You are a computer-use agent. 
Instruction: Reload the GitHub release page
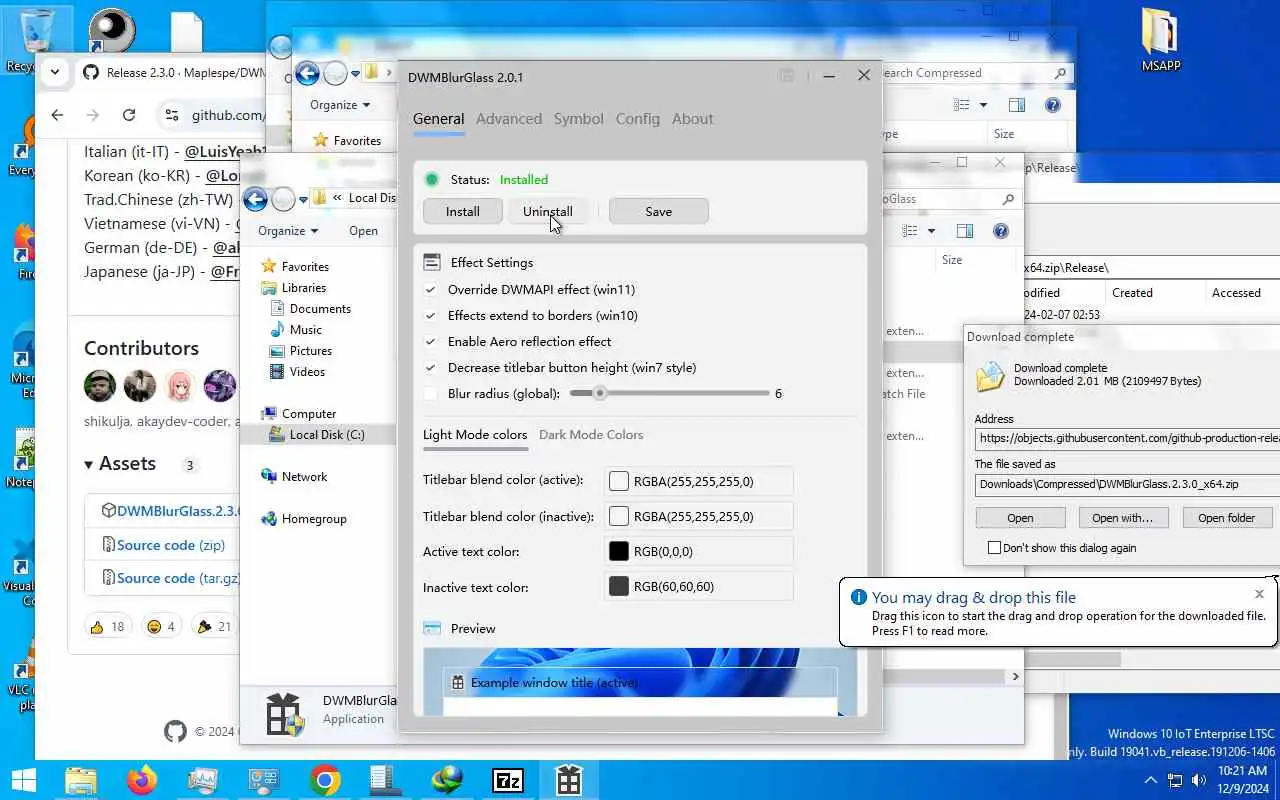pos(128,115)
